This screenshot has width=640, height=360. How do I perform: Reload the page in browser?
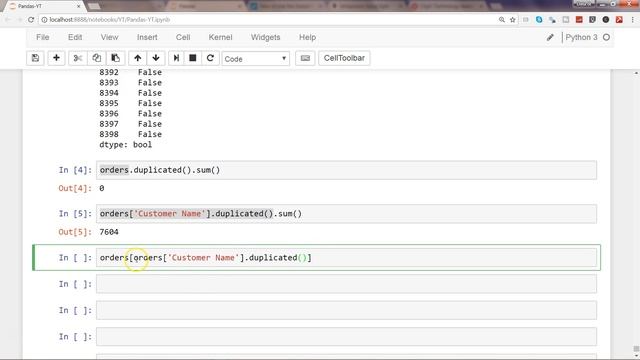coord(31,20)
